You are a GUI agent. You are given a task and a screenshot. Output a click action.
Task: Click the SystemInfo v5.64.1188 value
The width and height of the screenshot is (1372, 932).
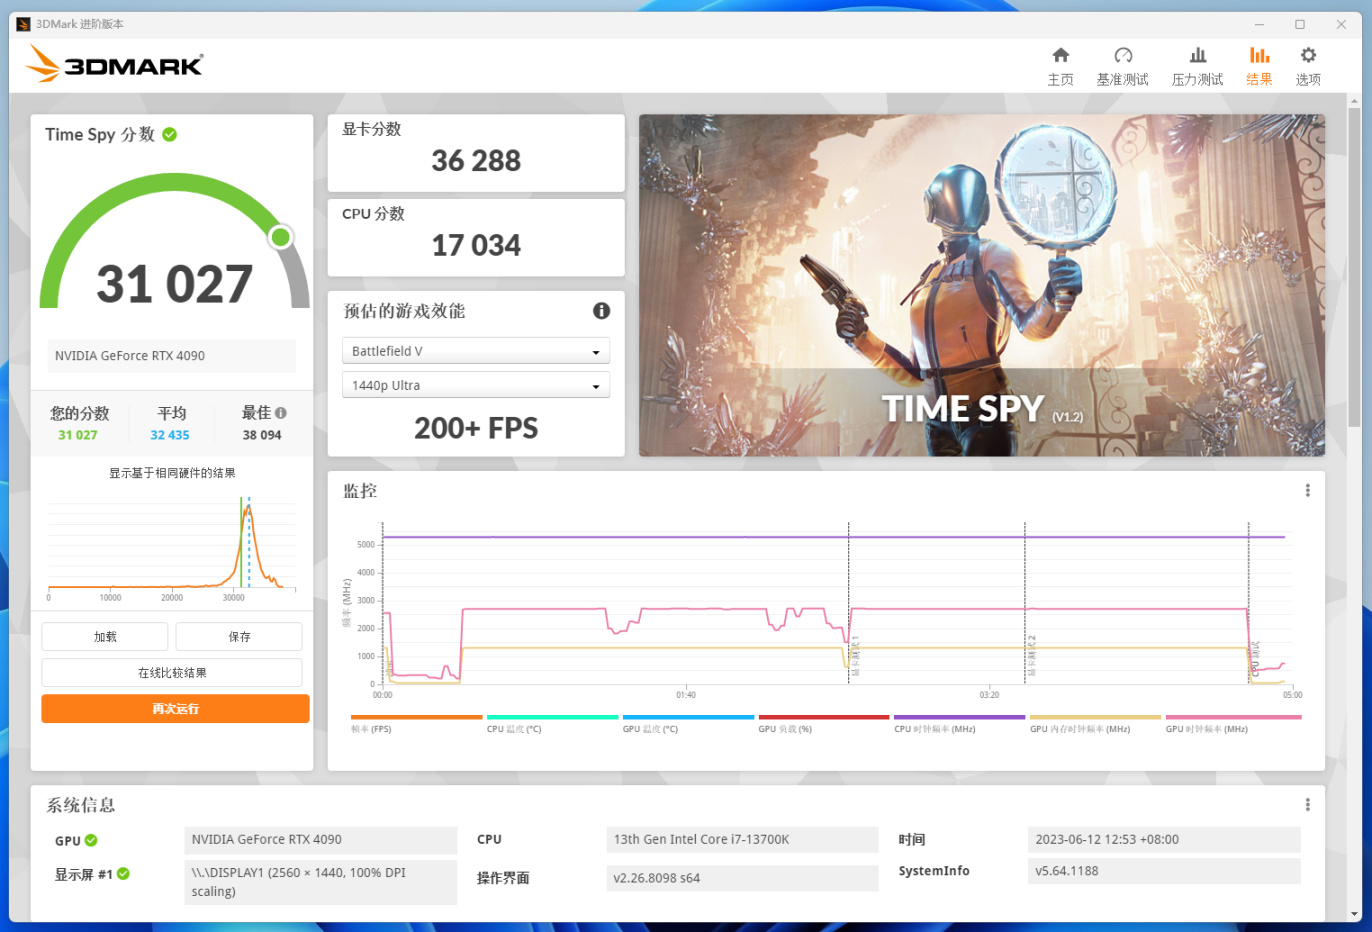[x=1164, y=871]
